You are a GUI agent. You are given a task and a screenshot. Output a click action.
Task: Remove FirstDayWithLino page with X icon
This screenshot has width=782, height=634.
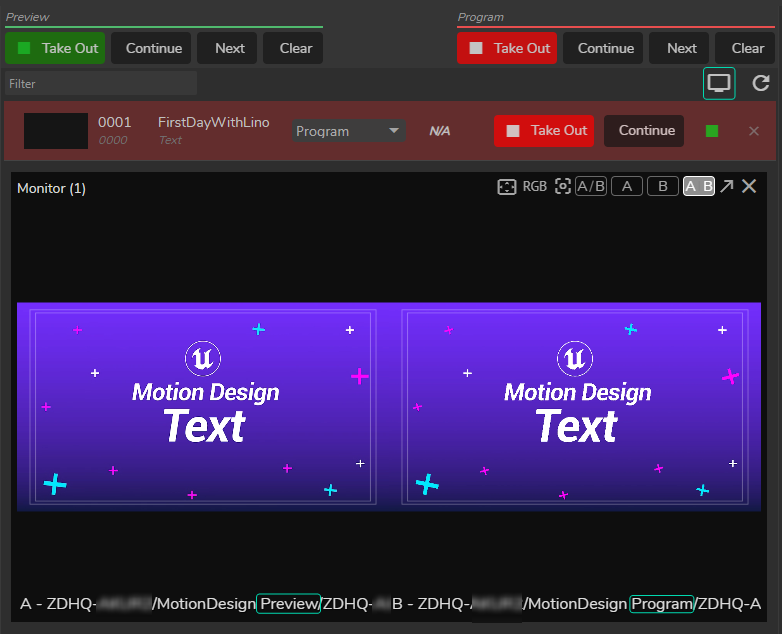(754, 131)
